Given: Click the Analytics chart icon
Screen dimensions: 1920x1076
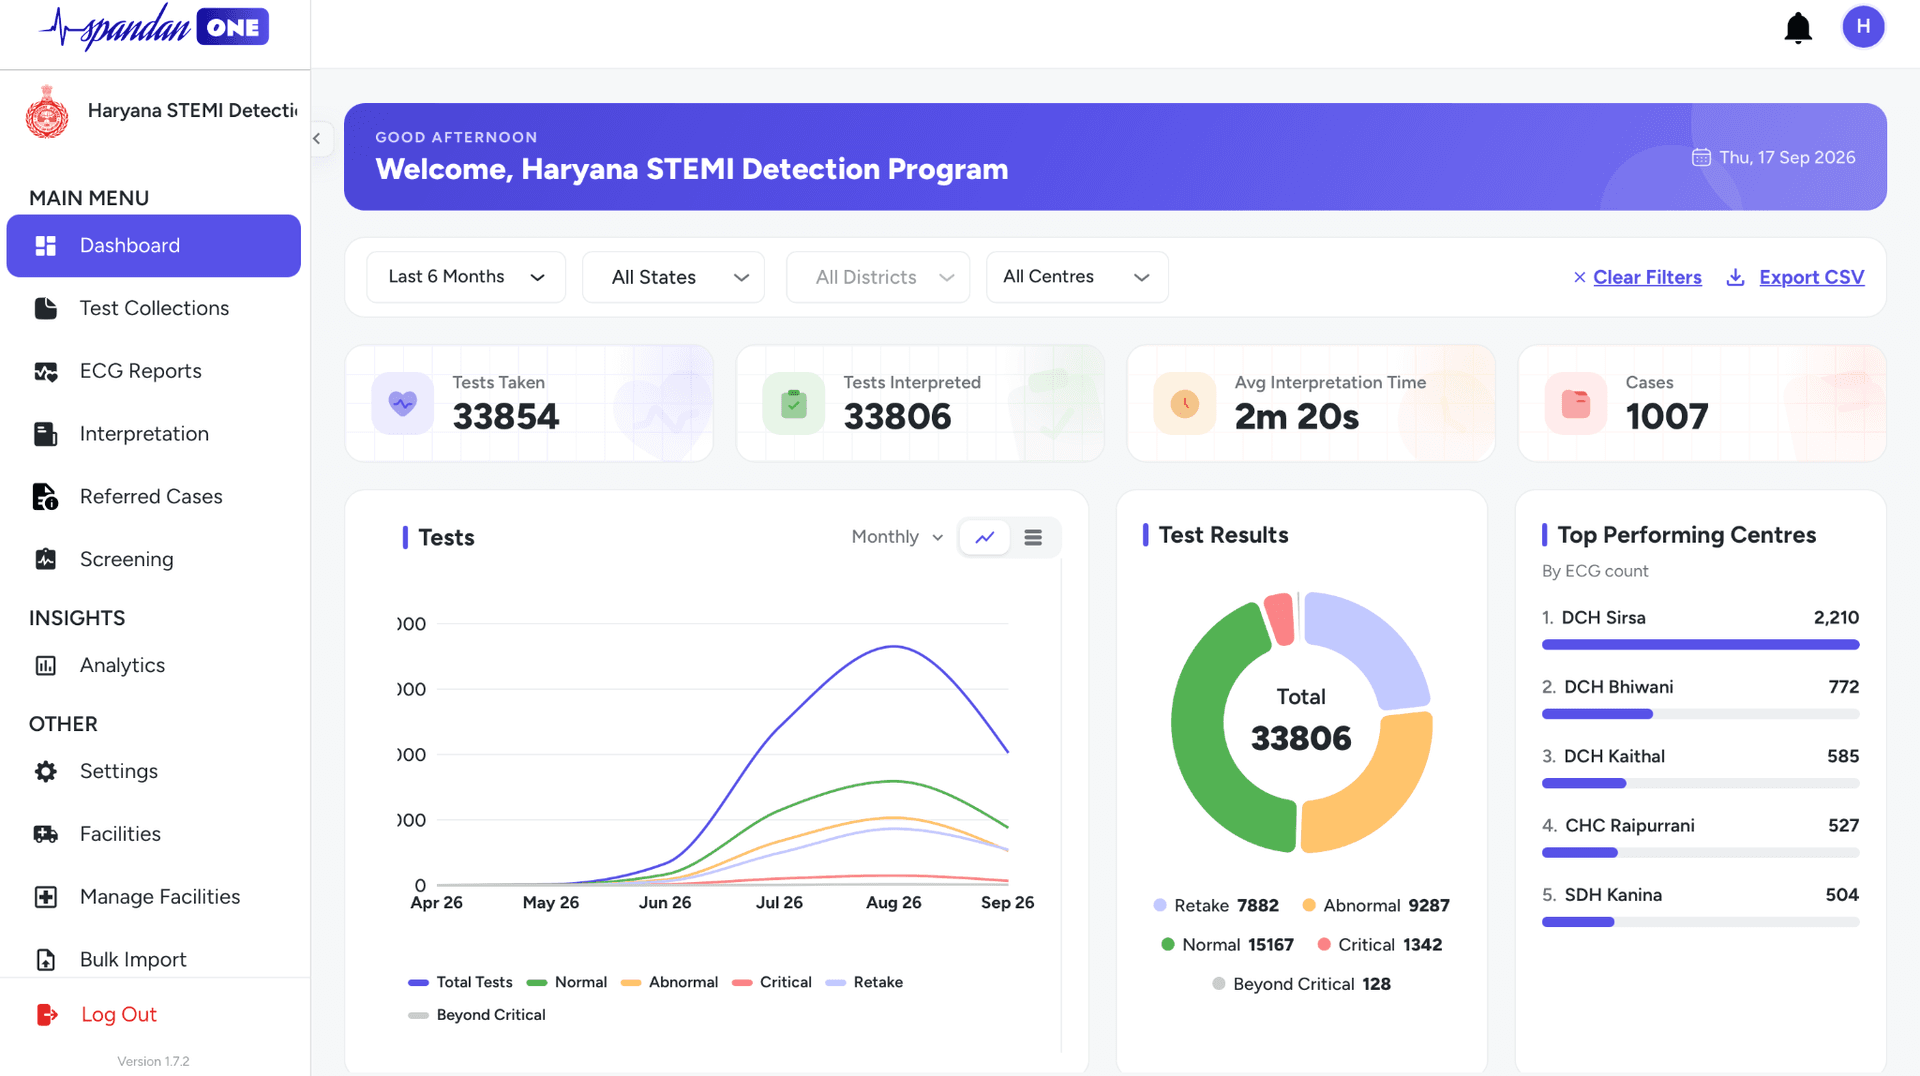Looking at the screenshot, I should pyautogui.click(x=45, y=665).
